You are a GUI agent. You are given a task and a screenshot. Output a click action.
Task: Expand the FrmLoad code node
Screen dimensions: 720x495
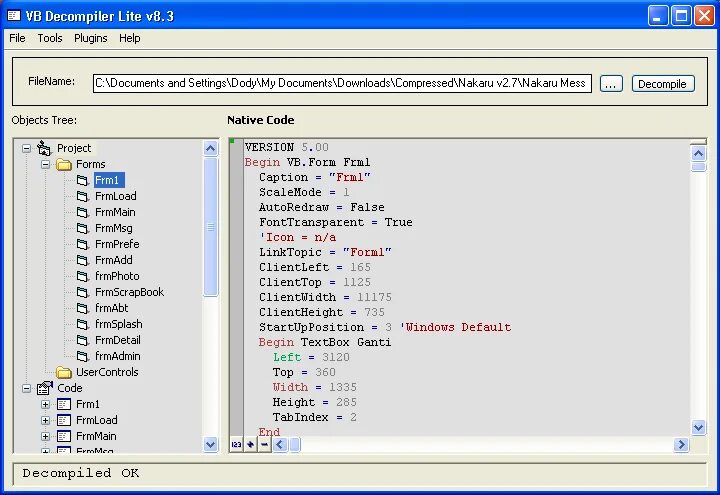click(x=45, y=421)
